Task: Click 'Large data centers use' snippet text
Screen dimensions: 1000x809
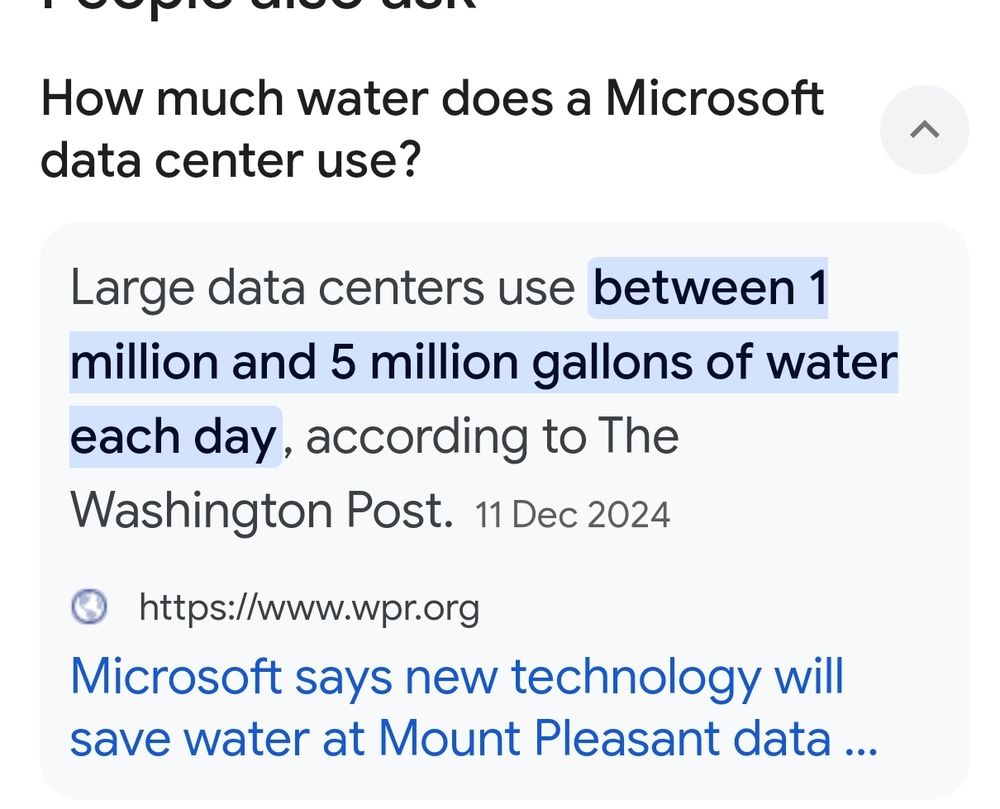Action: pyautogui.click(x=322, y=289)
